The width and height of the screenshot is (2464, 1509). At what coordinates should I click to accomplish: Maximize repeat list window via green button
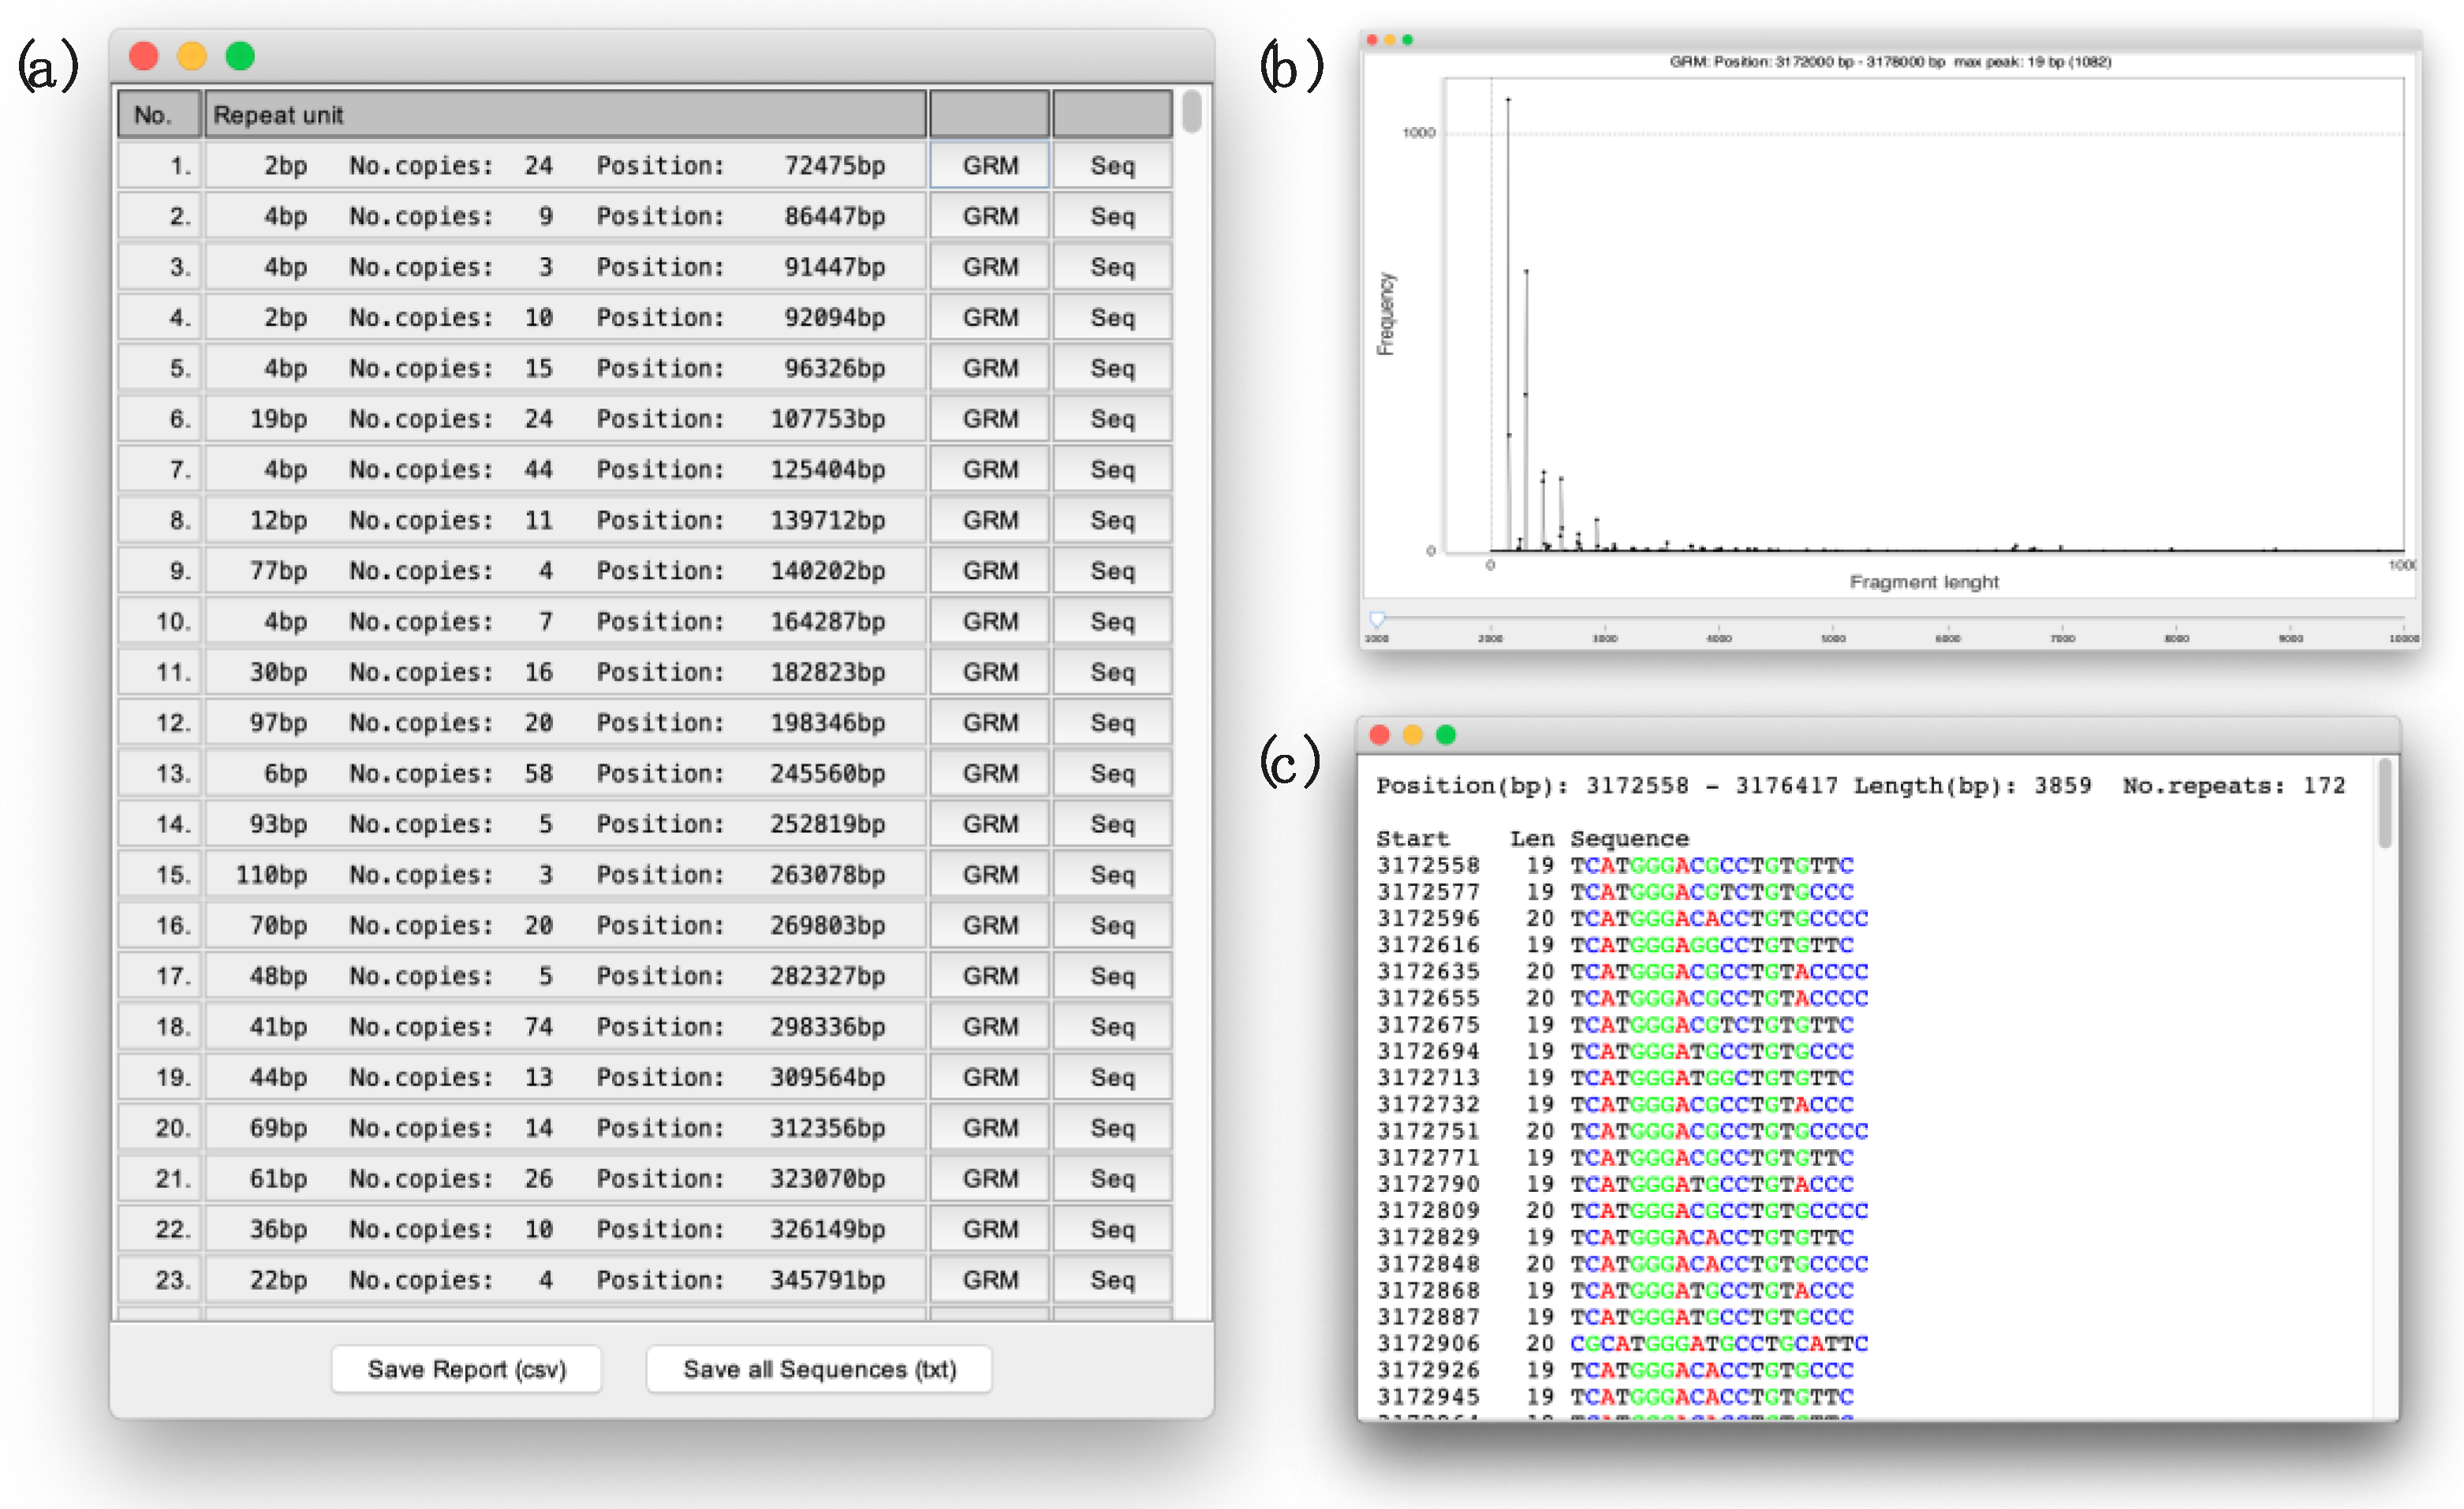tap(240, 56)
